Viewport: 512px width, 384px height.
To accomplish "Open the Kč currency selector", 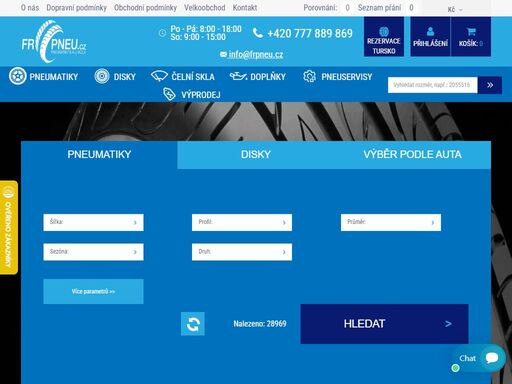I will (x=455, y=9).
